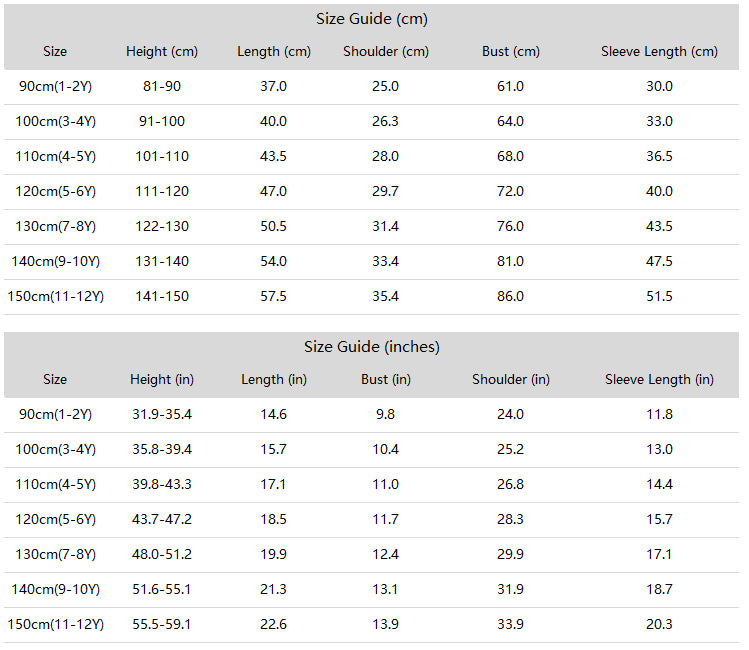Click the Bust (in) column header
The height and width of the screenshot is (650, 749).
385,380
